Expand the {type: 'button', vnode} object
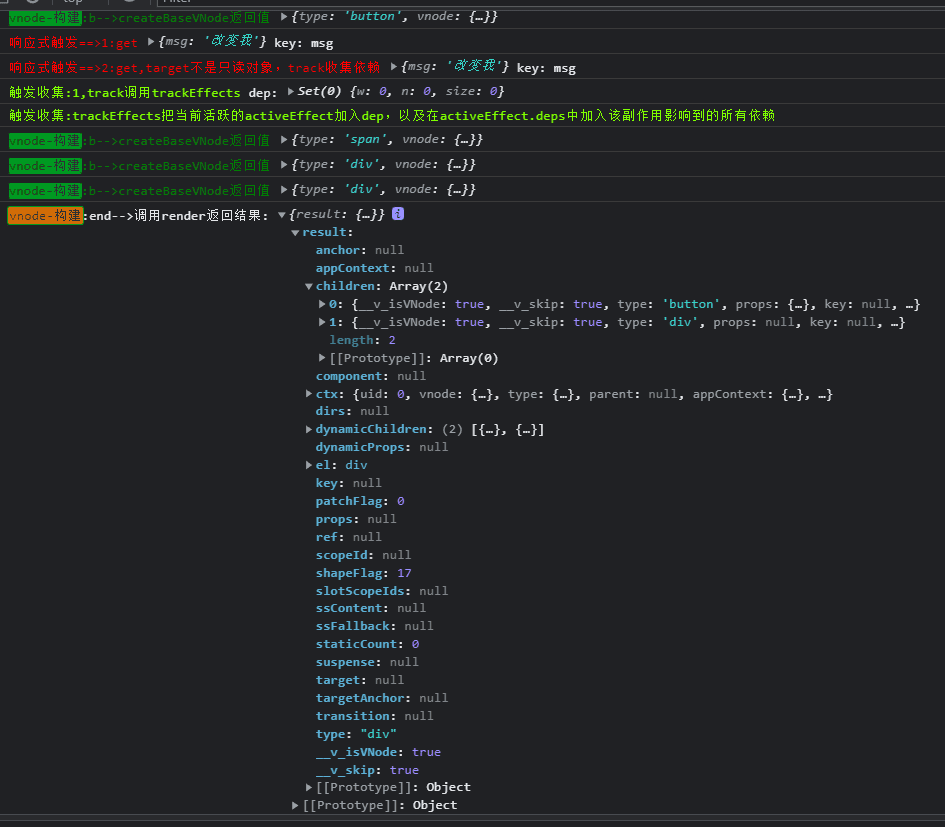The height and width of the screenshot is (827, 945). pyautogui.click(x=284, y=17)
